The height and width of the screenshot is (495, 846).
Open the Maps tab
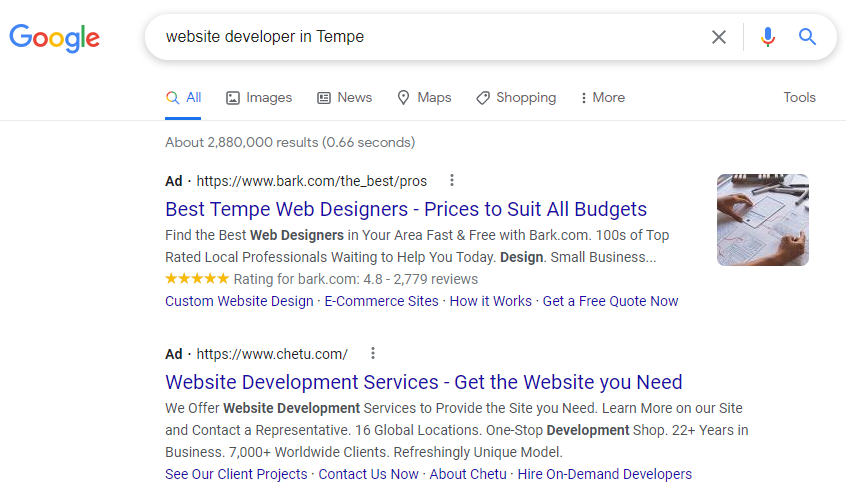point(424,98)
